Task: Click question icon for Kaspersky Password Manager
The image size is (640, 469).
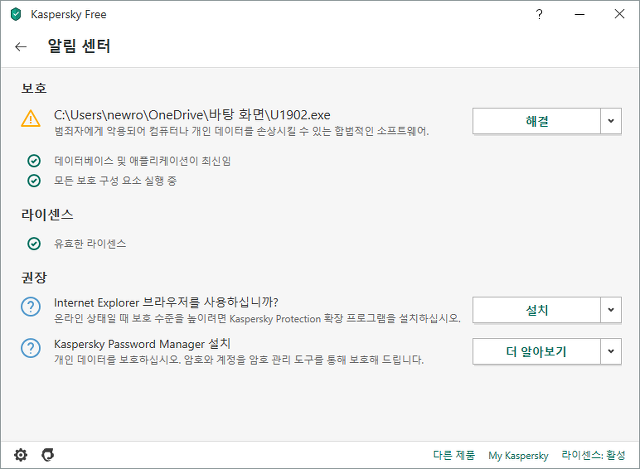Action: [x=31, y=348]
